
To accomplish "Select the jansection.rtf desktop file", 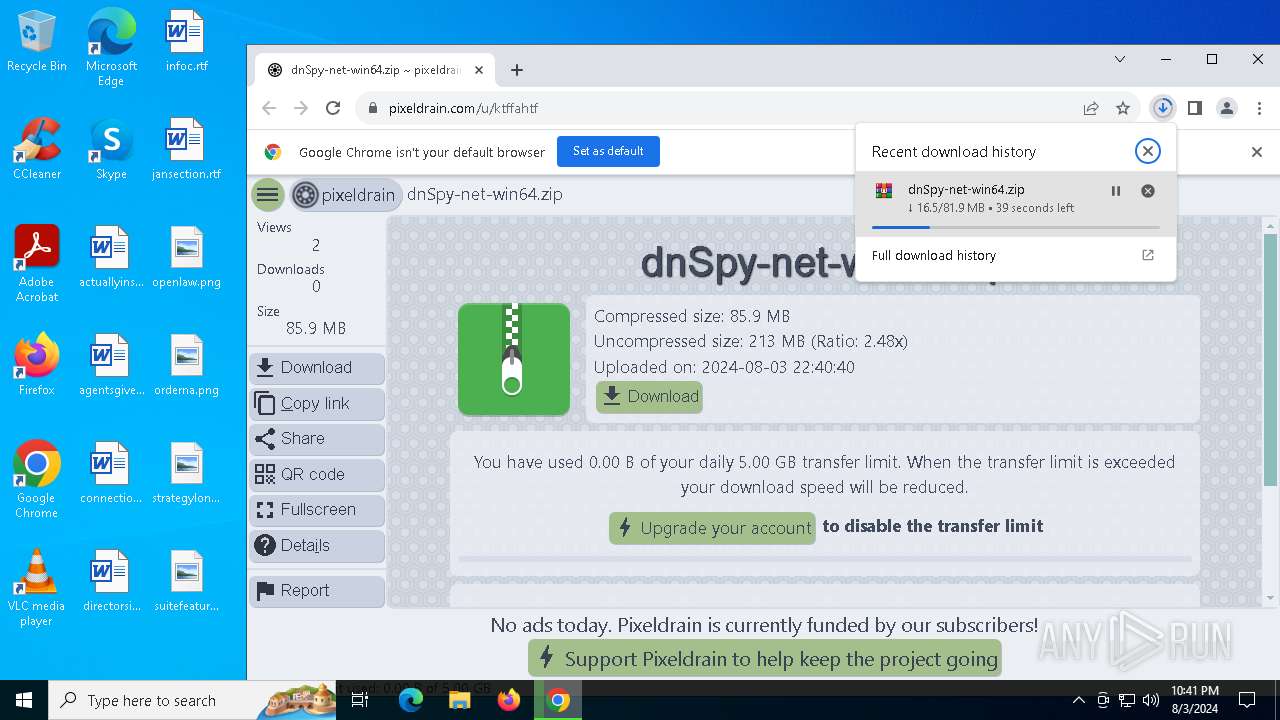I will tap(186, 150).
